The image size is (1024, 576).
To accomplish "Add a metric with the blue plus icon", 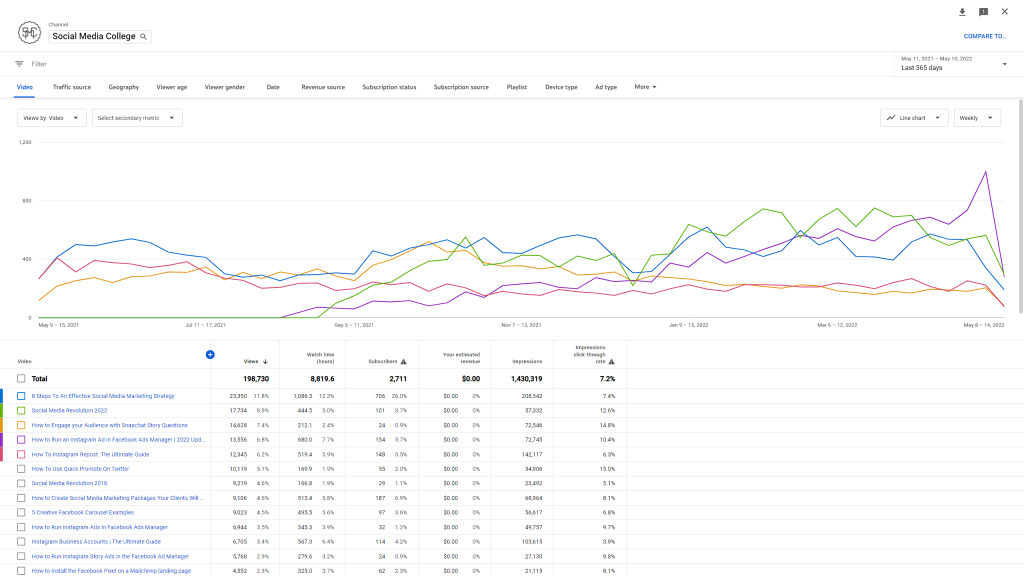I will coord(210,354).
